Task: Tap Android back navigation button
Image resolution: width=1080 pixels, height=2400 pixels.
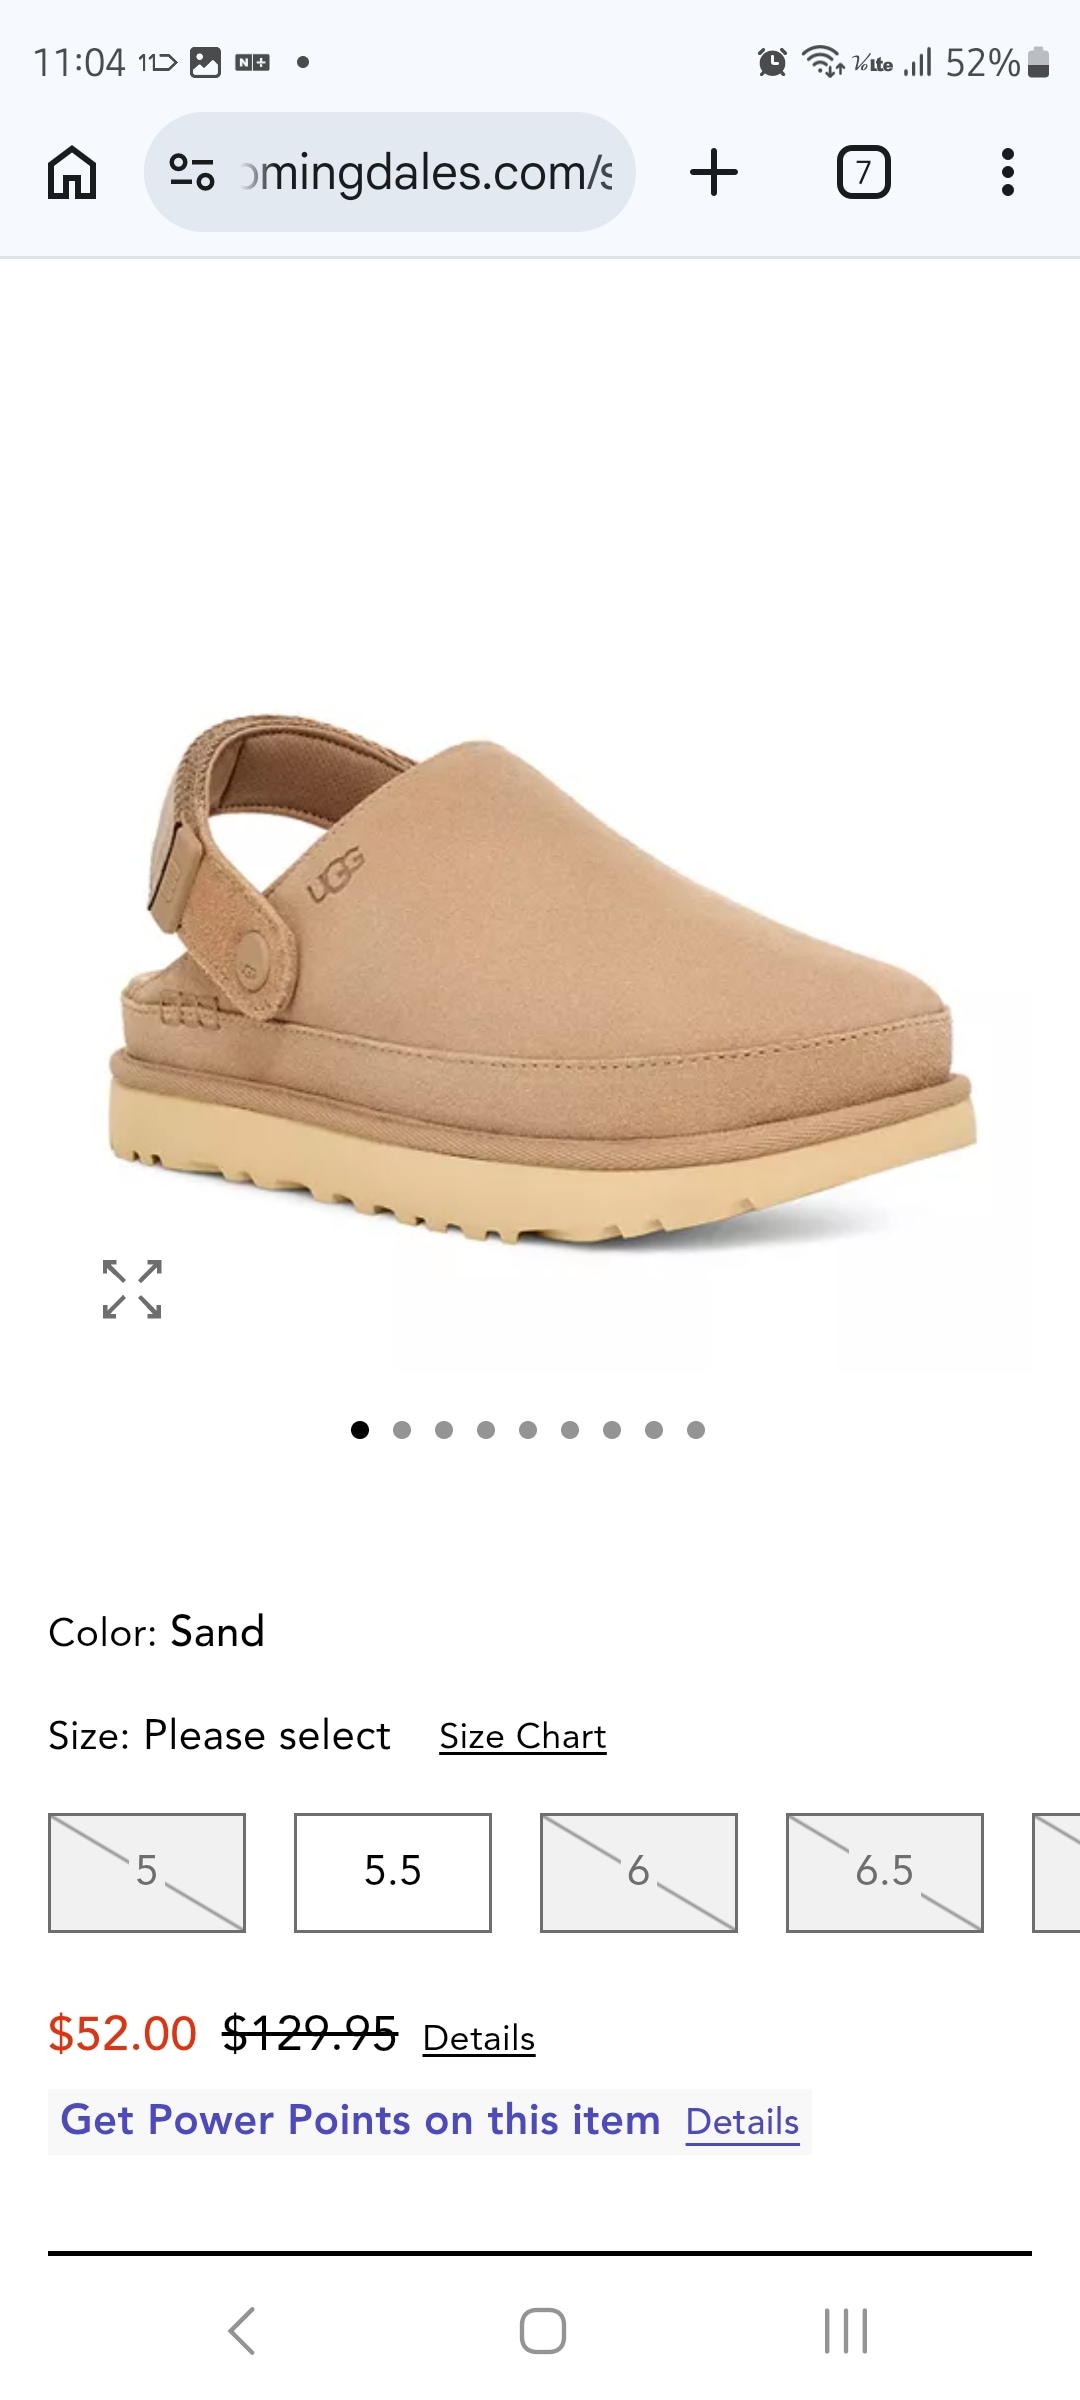Action: point(241,2331)
